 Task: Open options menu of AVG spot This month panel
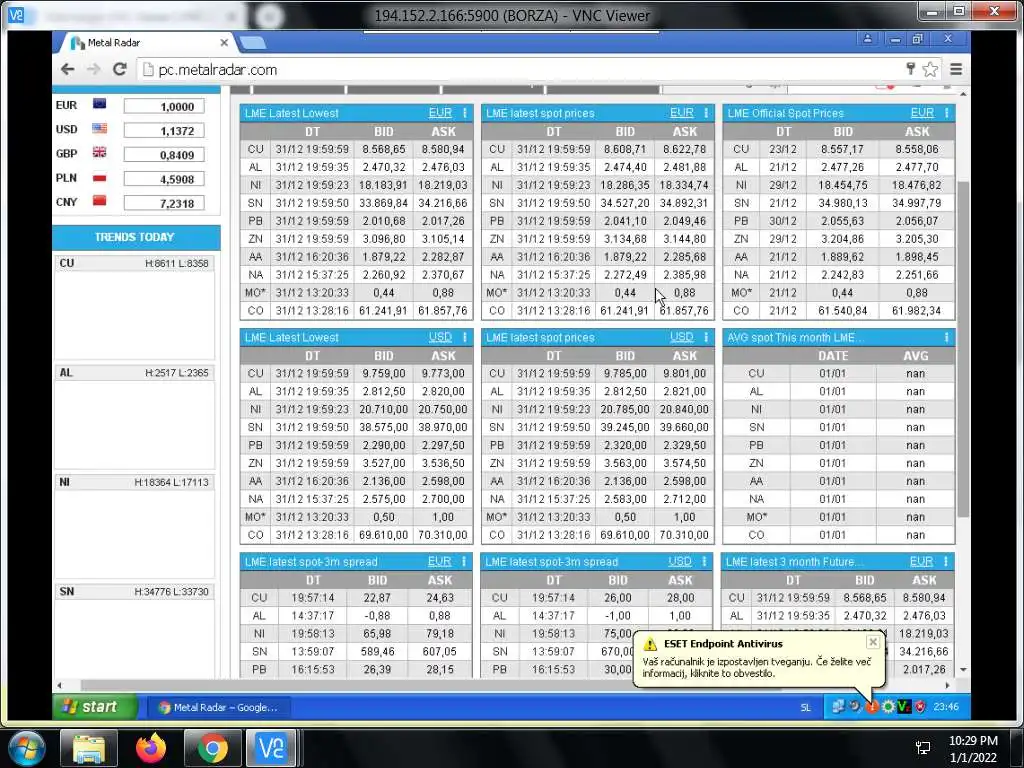click(x=946, y=337)
